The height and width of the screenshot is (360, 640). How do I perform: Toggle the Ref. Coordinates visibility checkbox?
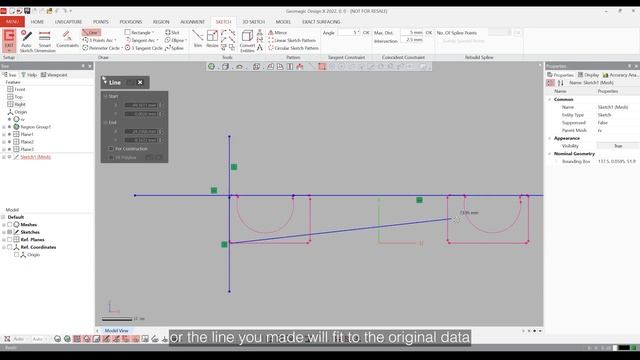click(x=10, y=247)
